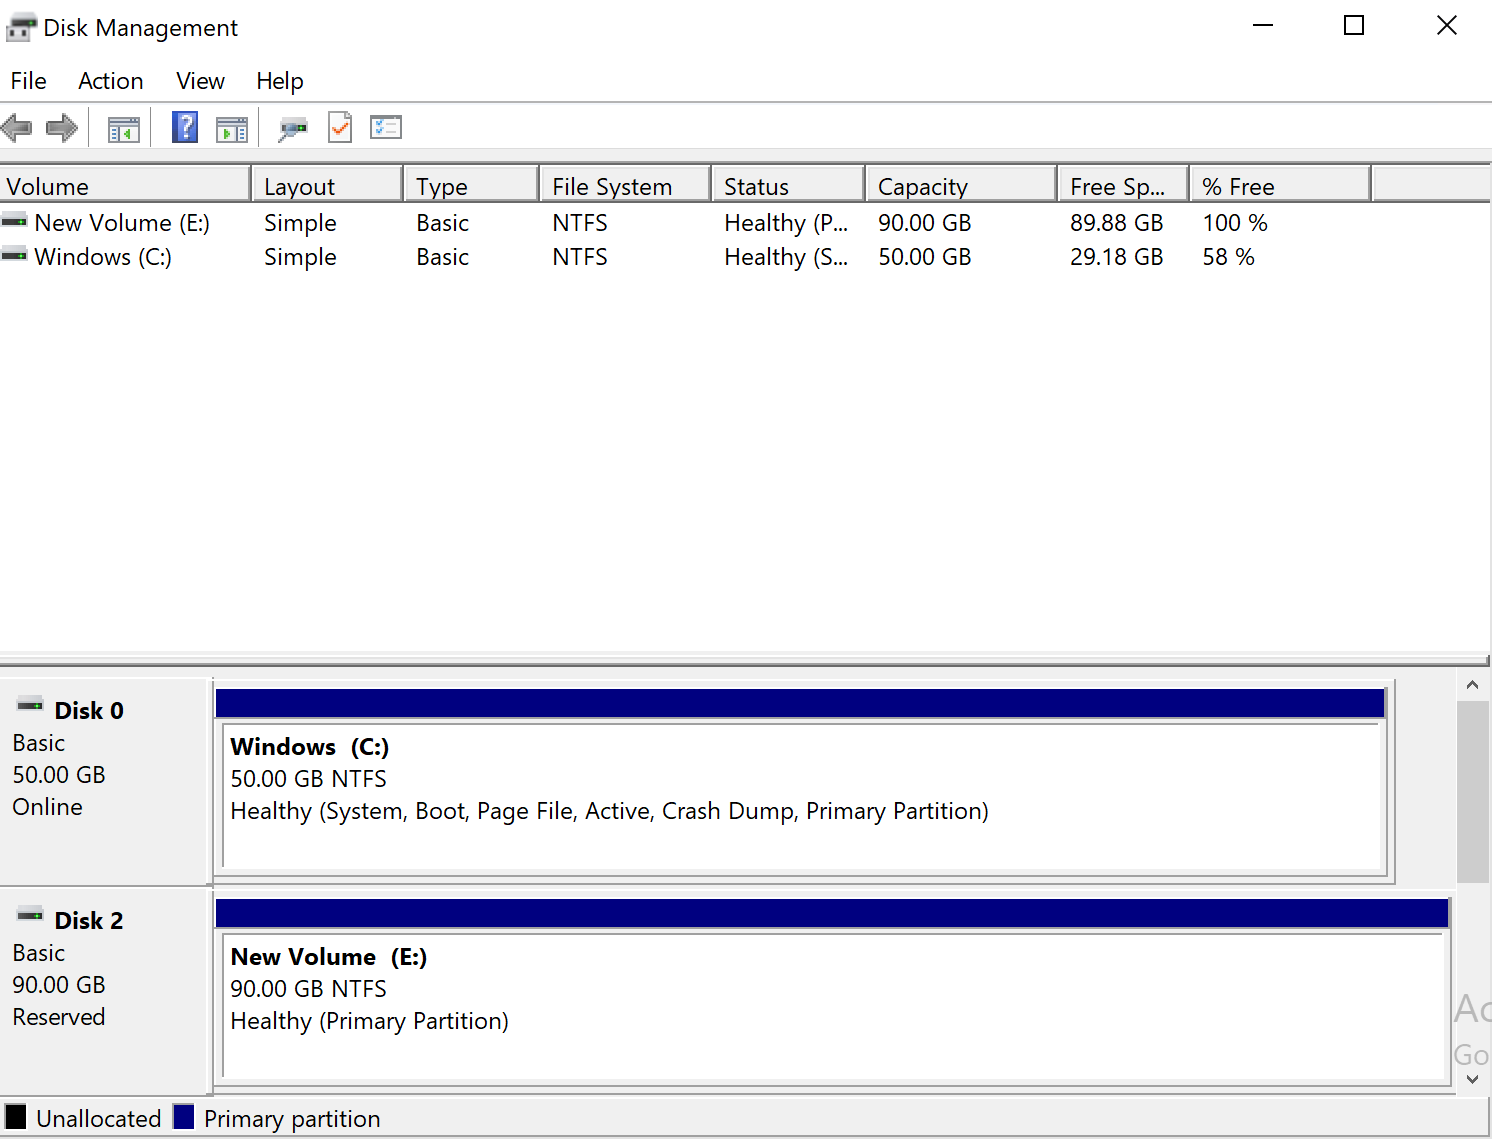Viewport: 1492px width, 1139px height.
Task: Toggle the Show/Hide Console Tree icon
Action: [x=124, y=129]
